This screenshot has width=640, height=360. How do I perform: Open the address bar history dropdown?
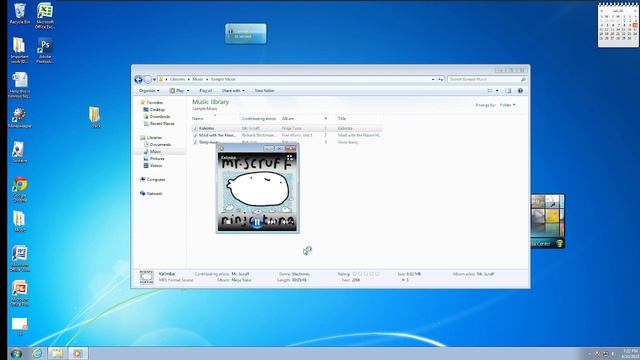click(x=433, y=79)
